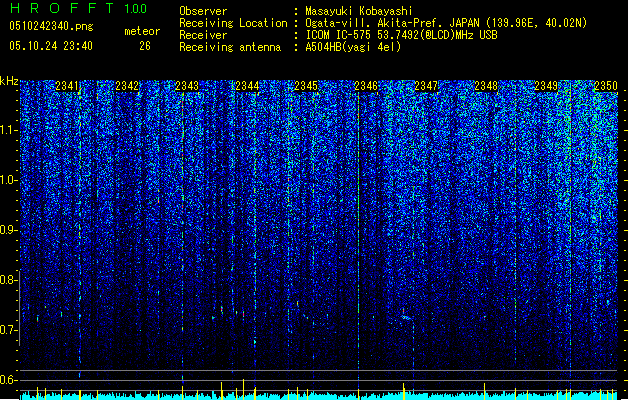Click the 0.9 kHz axis label
Image resolution: width=629 pixels, height=400 pixels.
point(8,230)
